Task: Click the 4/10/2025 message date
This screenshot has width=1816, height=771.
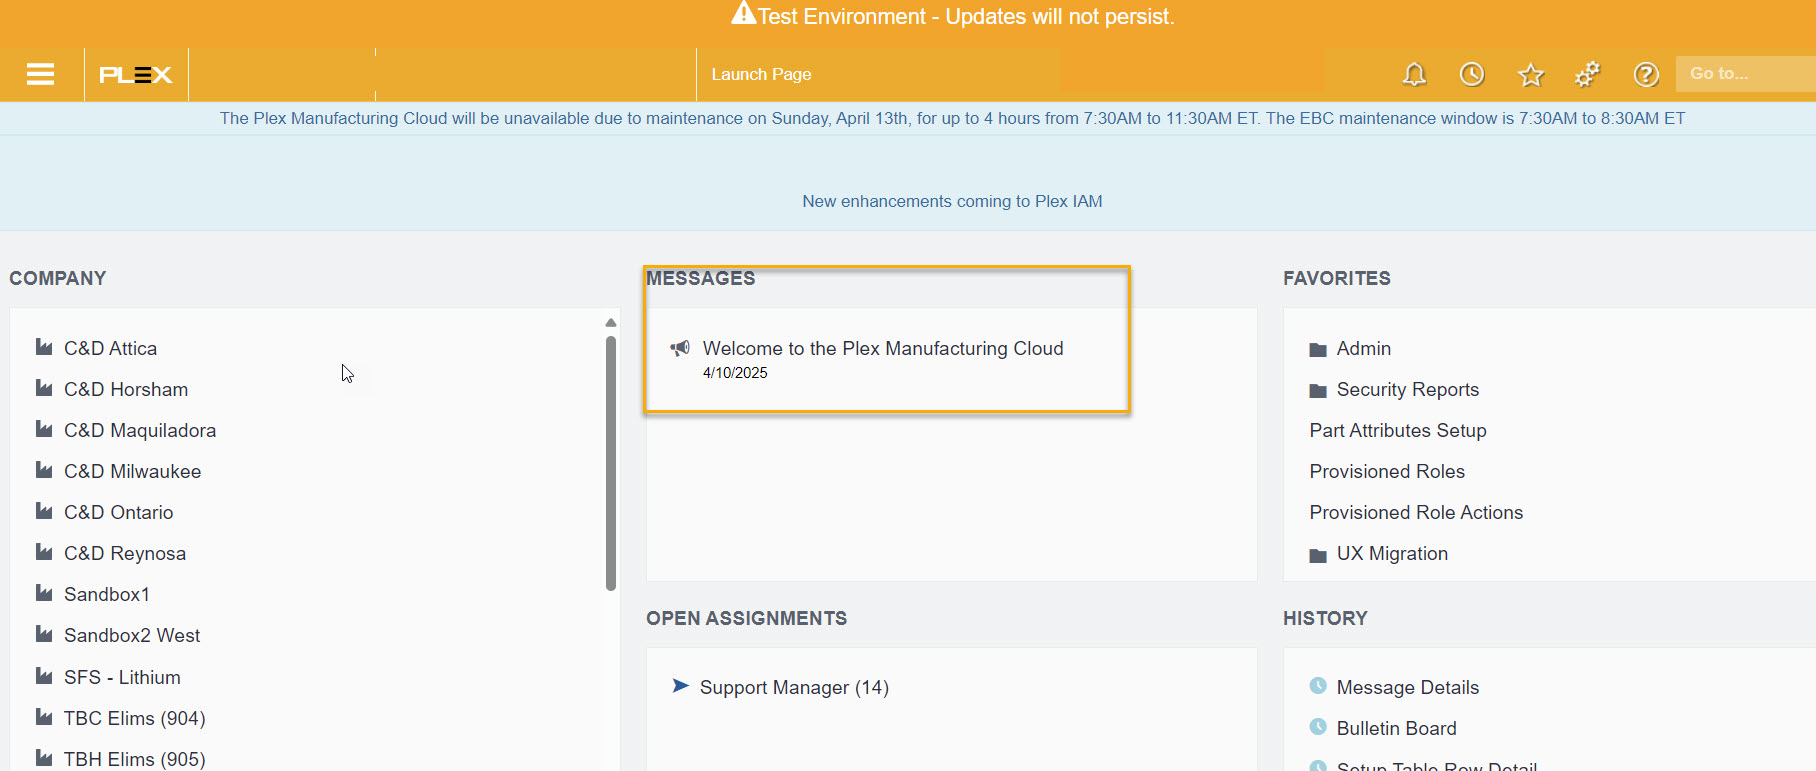Action: pyautogui.click(x=735, y=373)
